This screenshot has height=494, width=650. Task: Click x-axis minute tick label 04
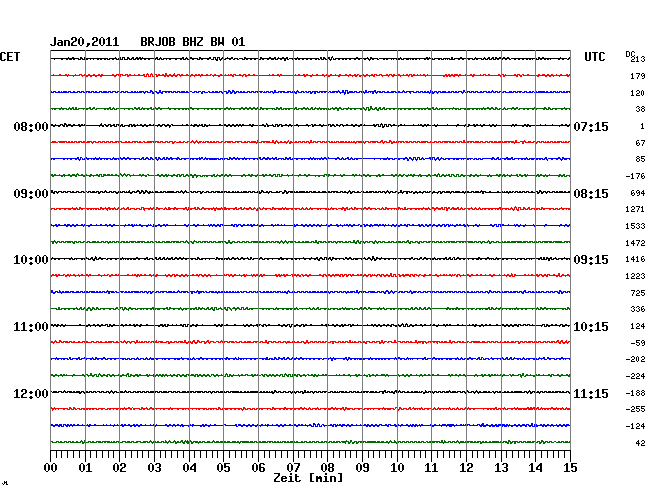[x=189, y=468]
